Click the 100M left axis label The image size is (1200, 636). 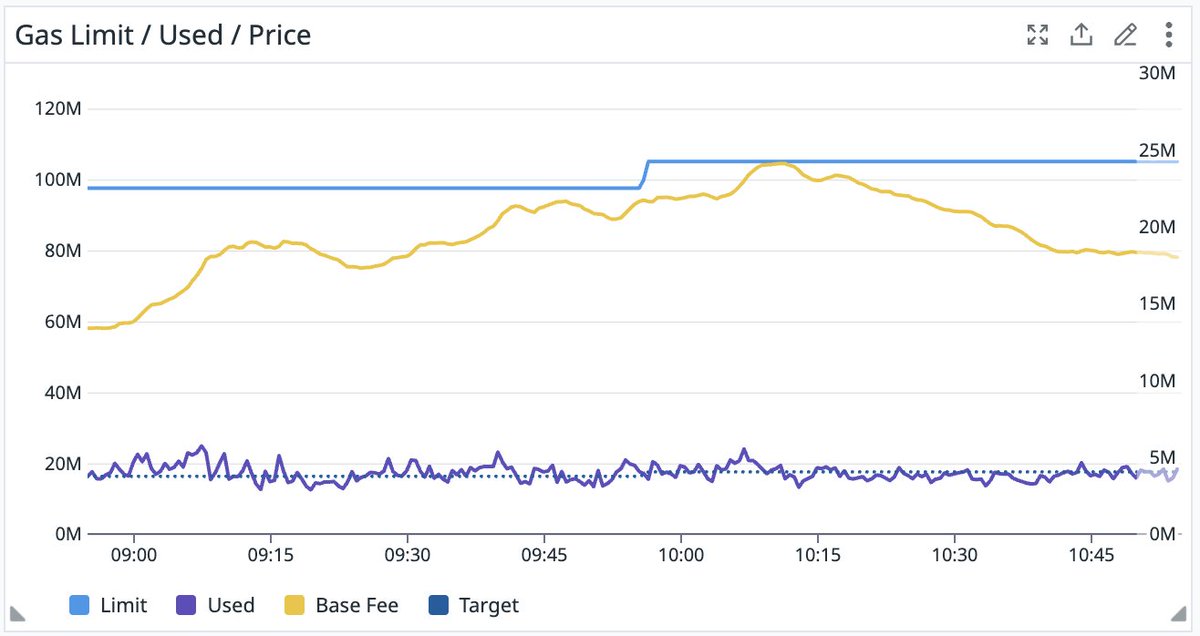coord(57,179)
